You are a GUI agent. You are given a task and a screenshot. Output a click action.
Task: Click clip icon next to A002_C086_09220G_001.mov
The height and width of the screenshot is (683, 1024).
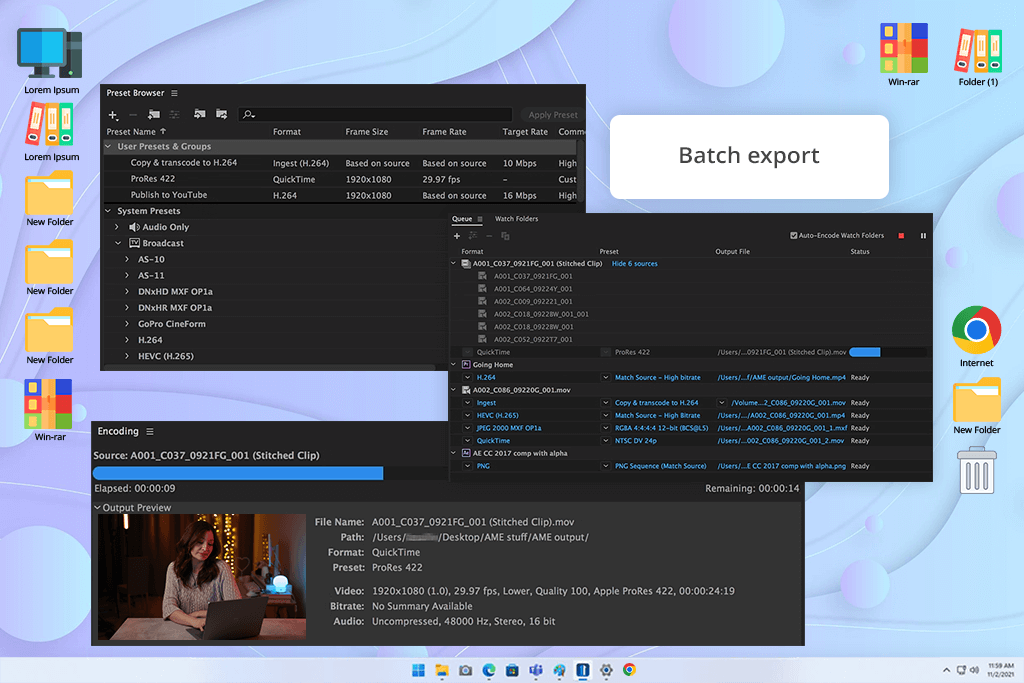466,390
